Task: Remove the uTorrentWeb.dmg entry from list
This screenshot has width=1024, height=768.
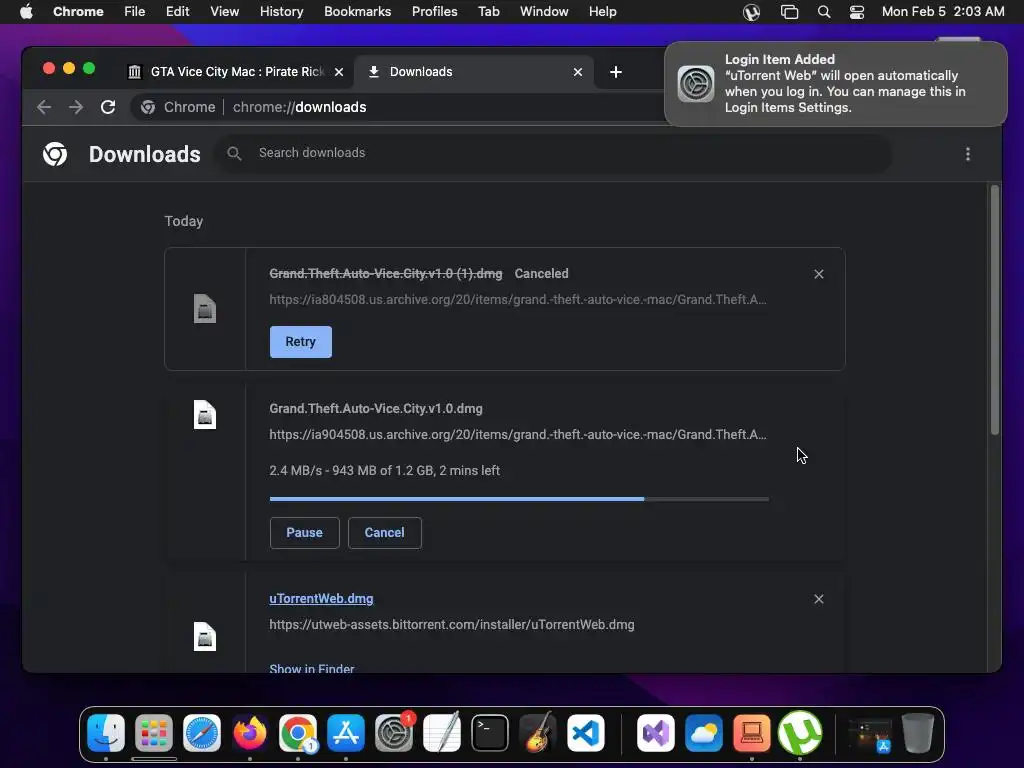Action: coord(818,599)
